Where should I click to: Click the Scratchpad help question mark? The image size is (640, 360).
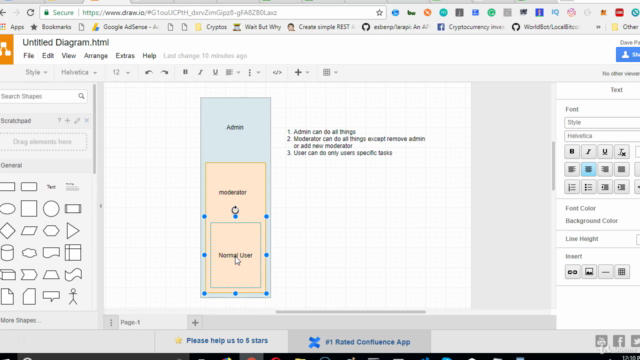pos(59,120)
